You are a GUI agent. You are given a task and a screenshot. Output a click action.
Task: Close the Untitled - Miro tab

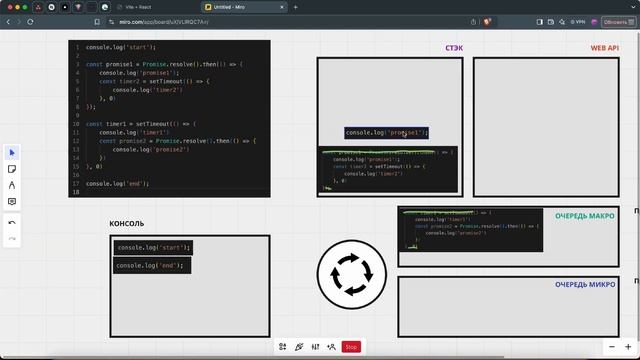[x=282, y=7]
